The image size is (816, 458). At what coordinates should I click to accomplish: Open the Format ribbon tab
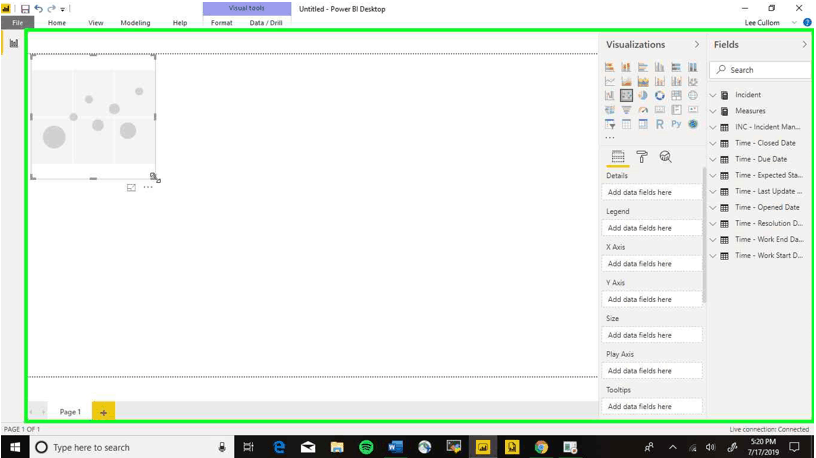point(222,22)
